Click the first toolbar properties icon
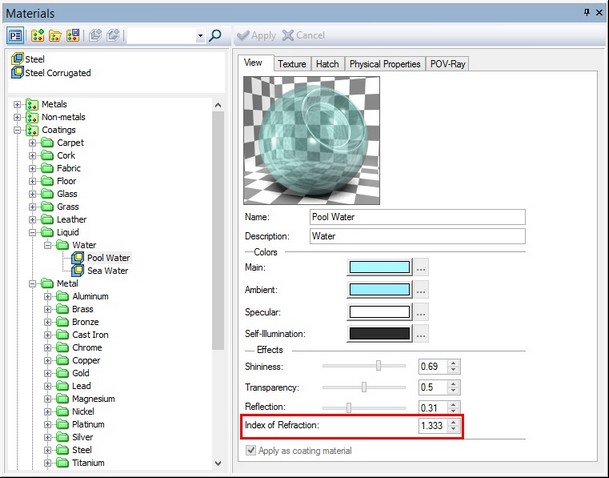 point(17,35)
